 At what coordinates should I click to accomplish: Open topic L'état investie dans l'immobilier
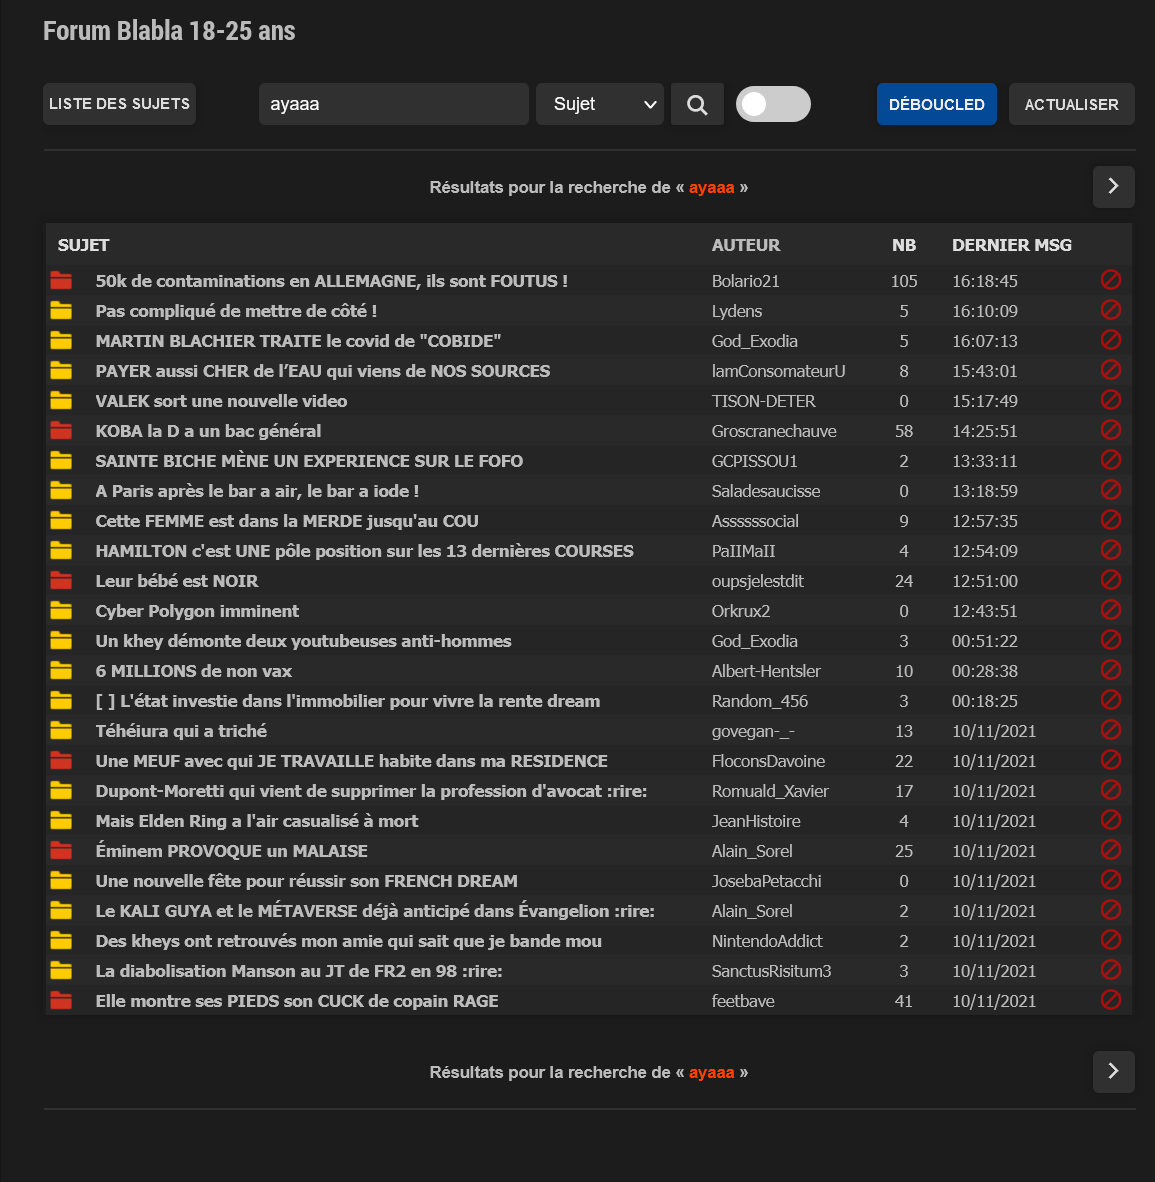(348, 701)
